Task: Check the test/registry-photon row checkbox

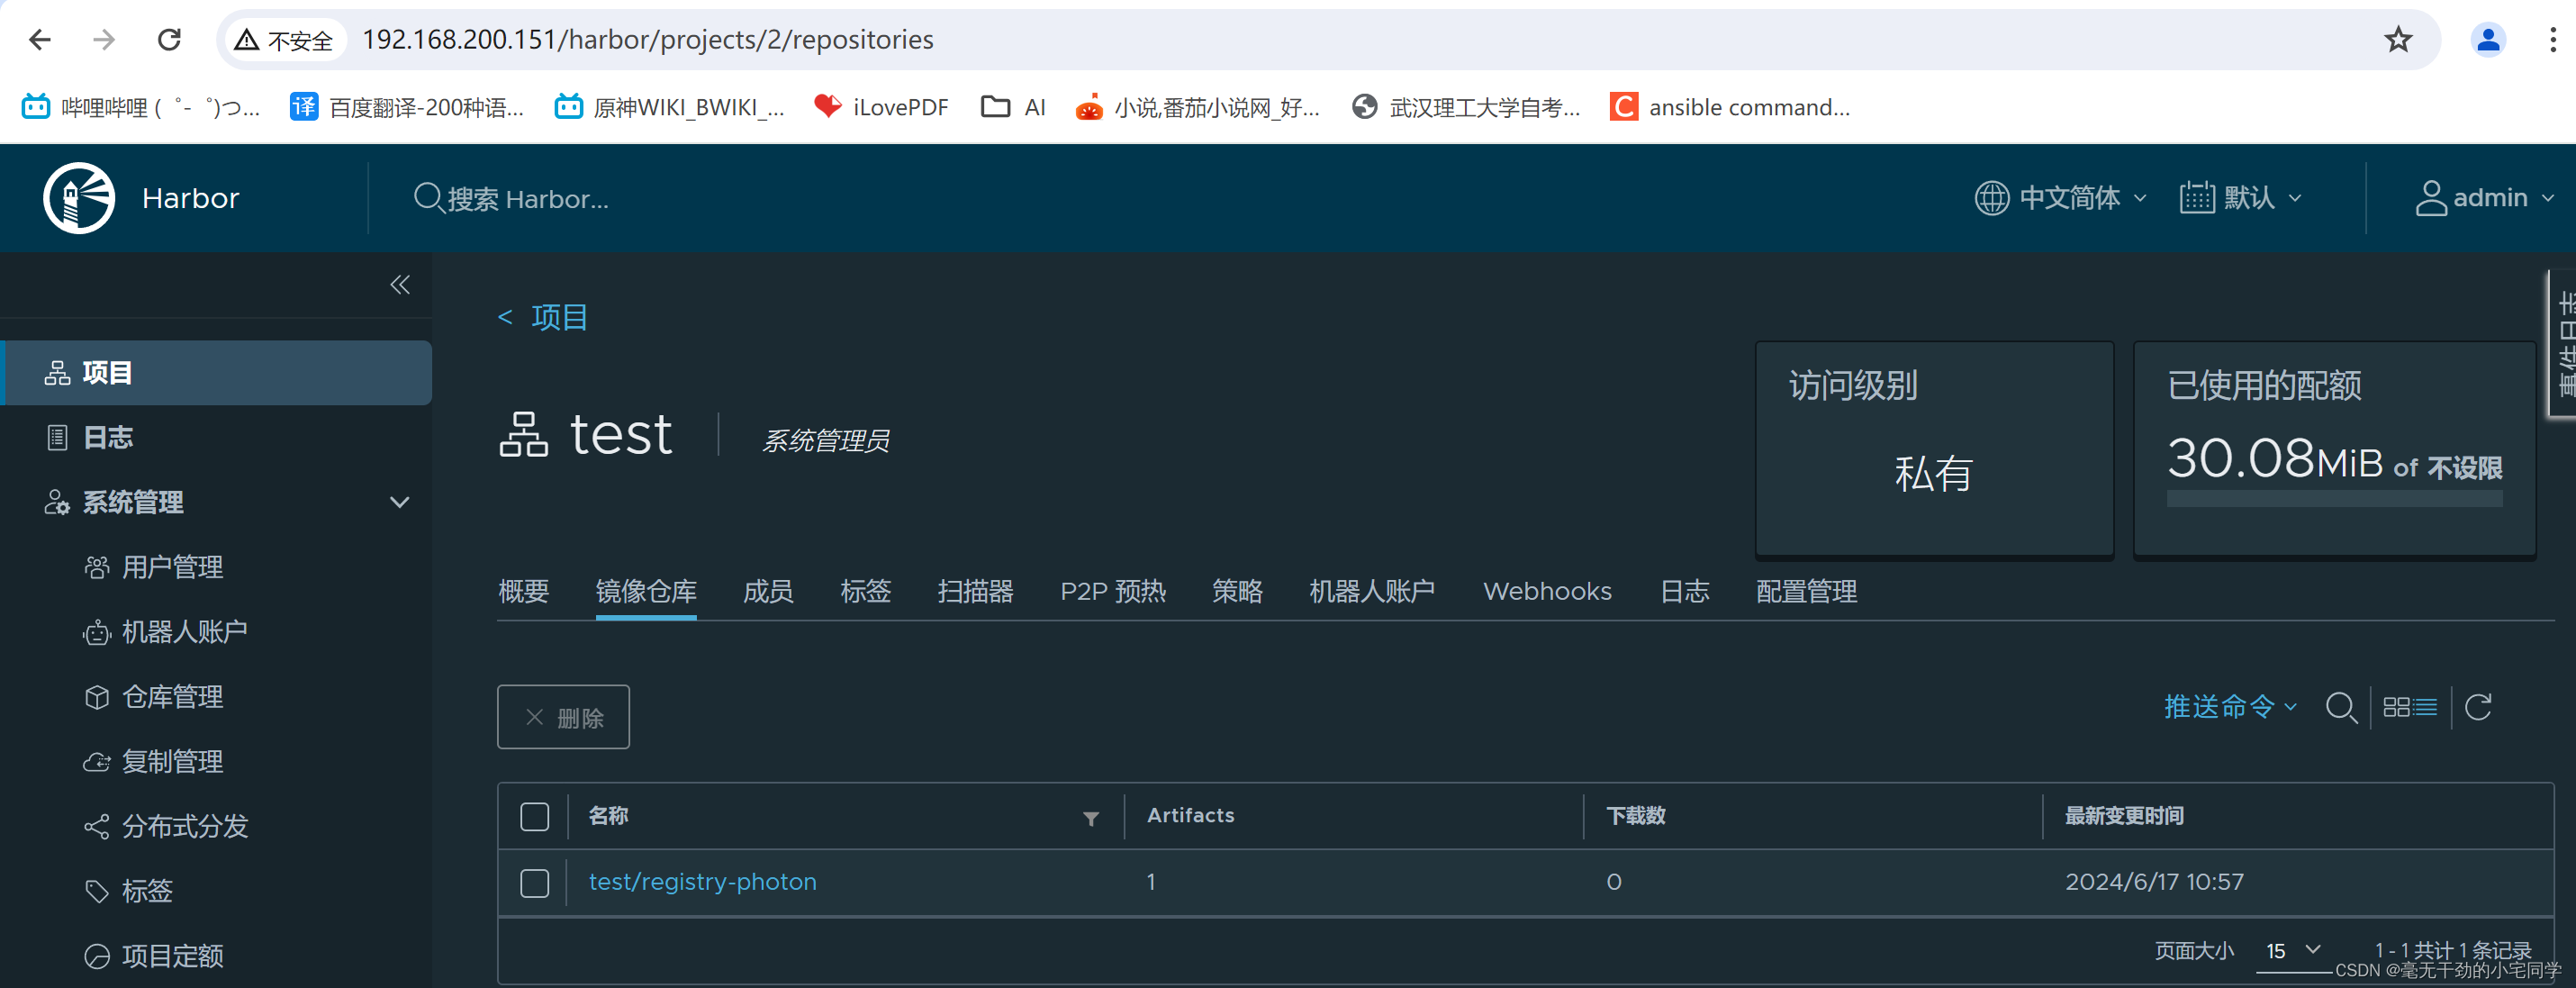Action: (x=535, y=883)
